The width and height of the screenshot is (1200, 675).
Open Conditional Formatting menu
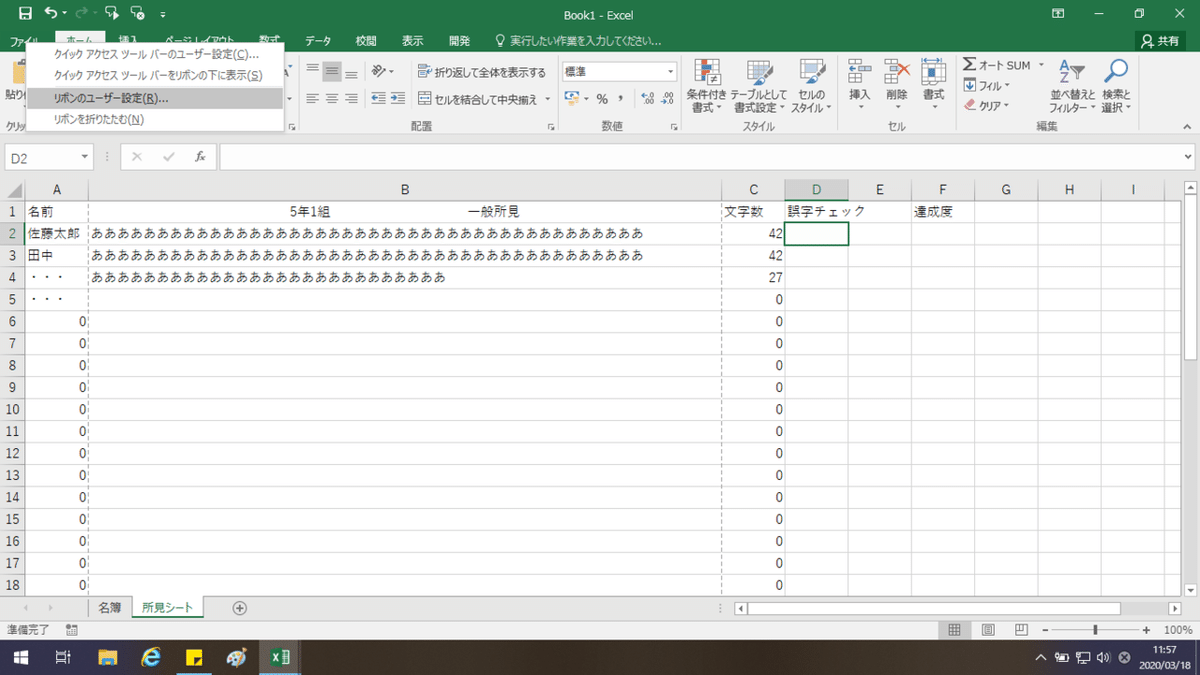coord(707,84)
